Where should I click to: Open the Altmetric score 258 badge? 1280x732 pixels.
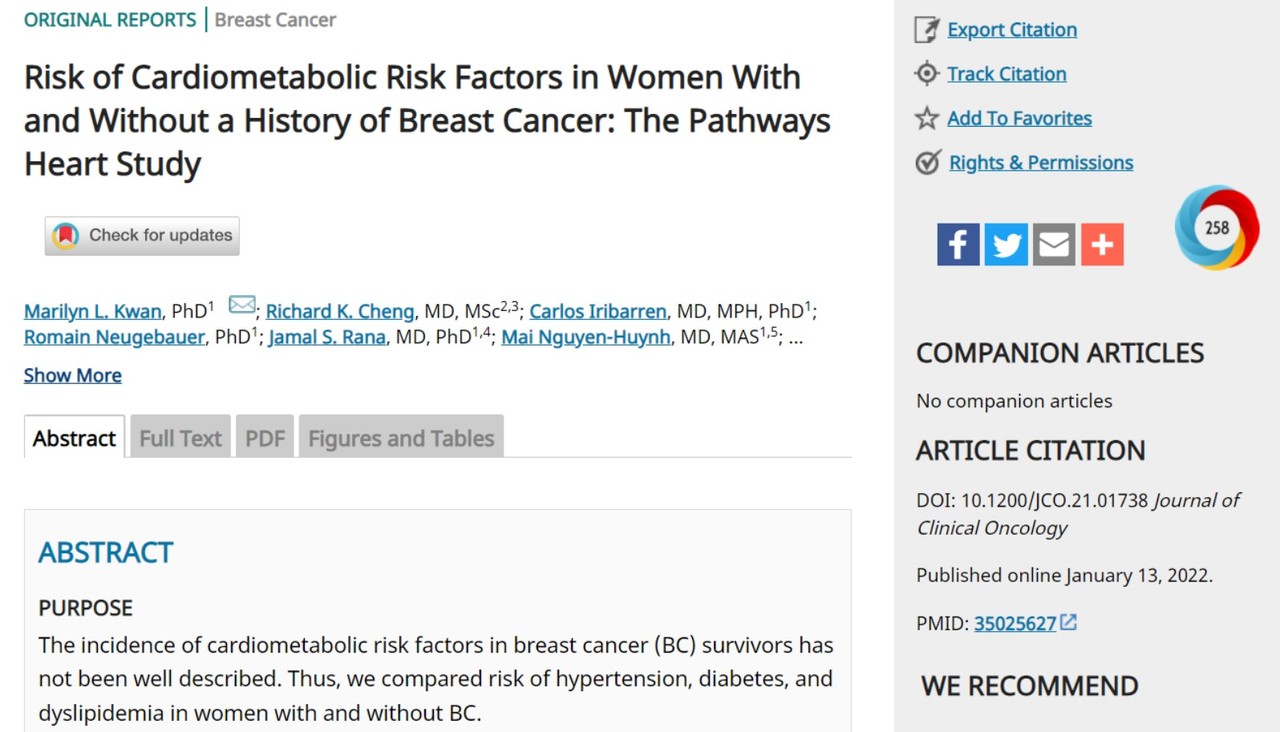click(x=1216, y=228)
